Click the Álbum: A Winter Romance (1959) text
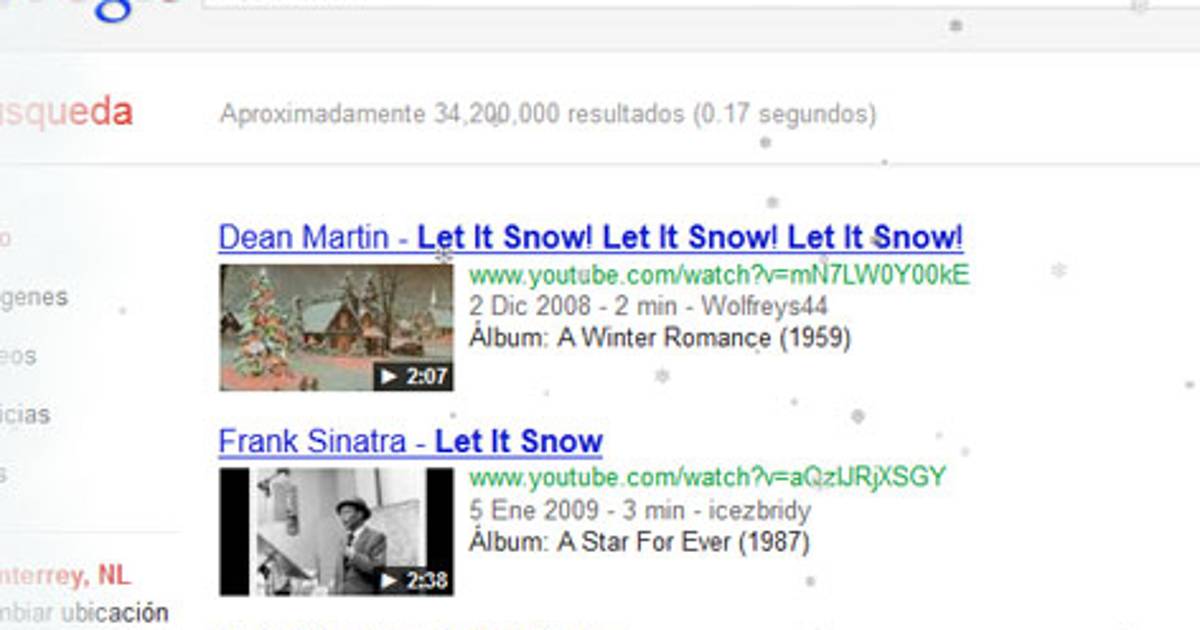Screen dimensions: 1200x630 (x=659, y=338)
